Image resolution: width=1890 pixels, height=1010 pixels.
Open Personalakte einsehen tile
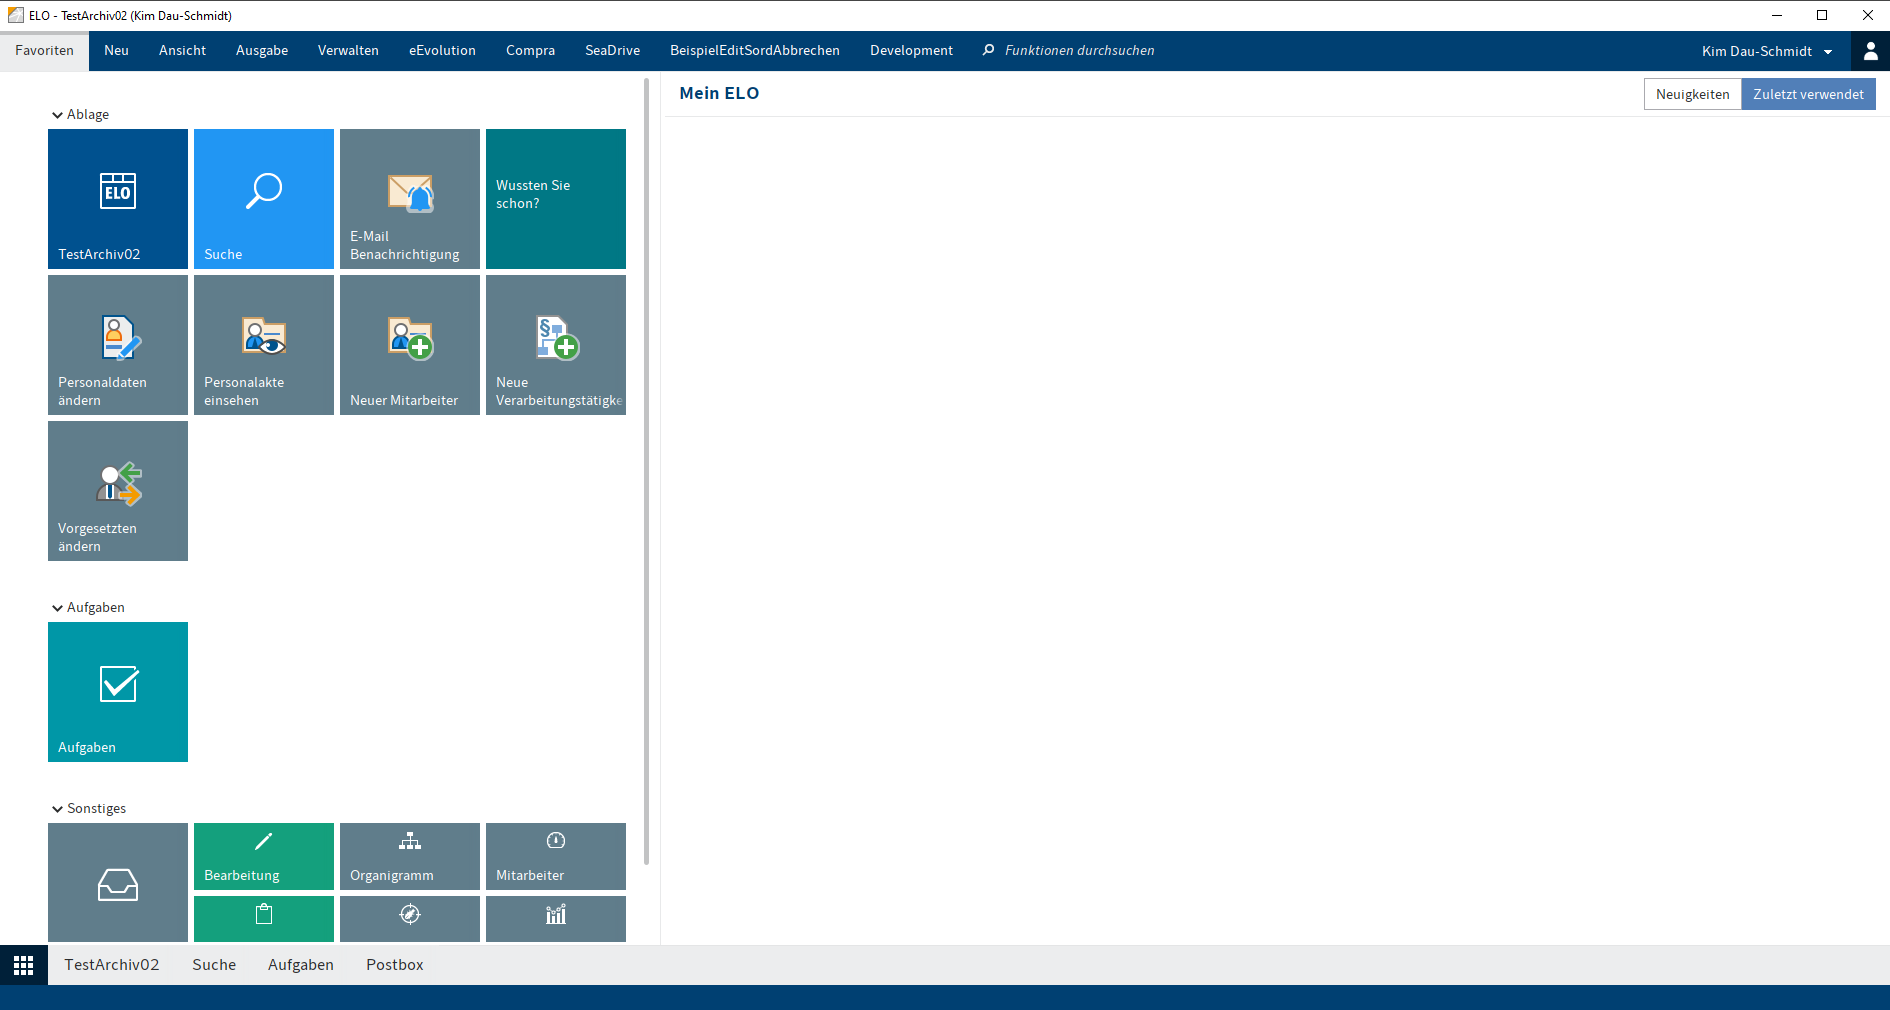[x=264, y=345]
